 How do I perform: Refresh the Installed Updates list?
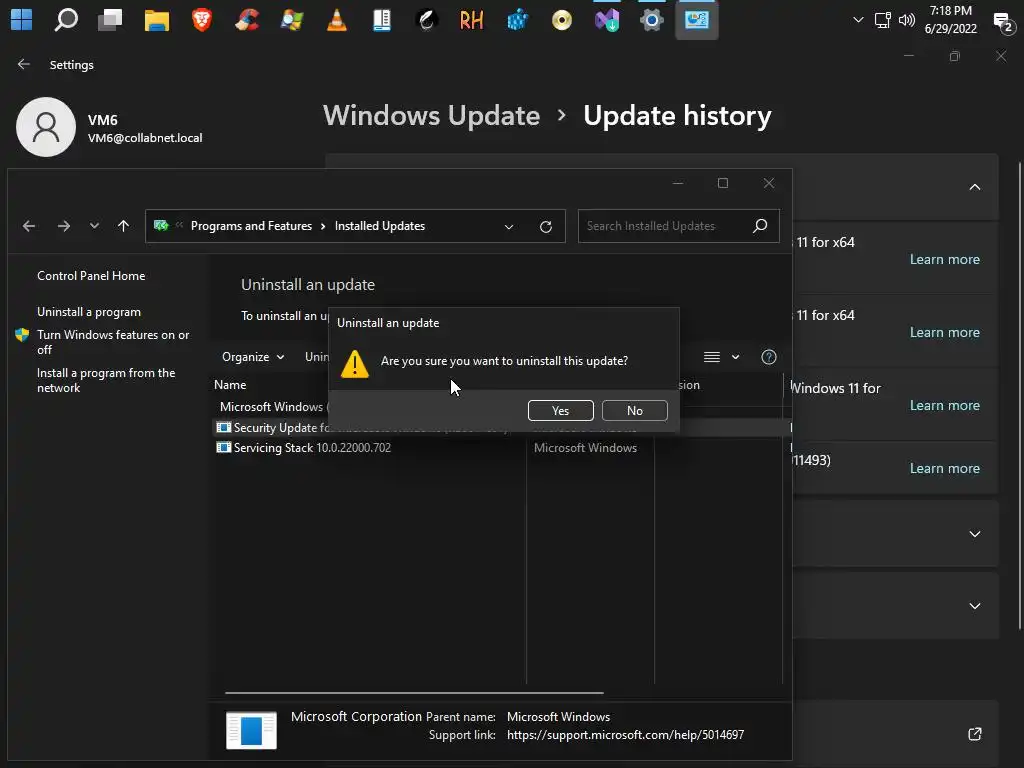point(546,227)
